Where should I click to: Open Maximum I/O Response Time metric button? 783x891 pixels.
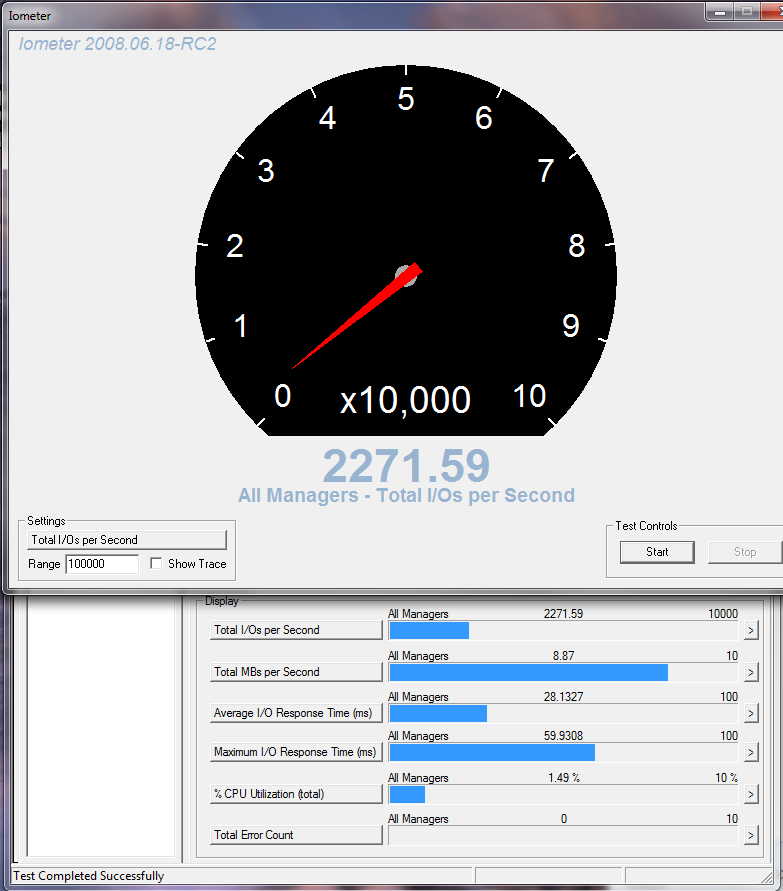pyautogui.click(x=296, y=752)
